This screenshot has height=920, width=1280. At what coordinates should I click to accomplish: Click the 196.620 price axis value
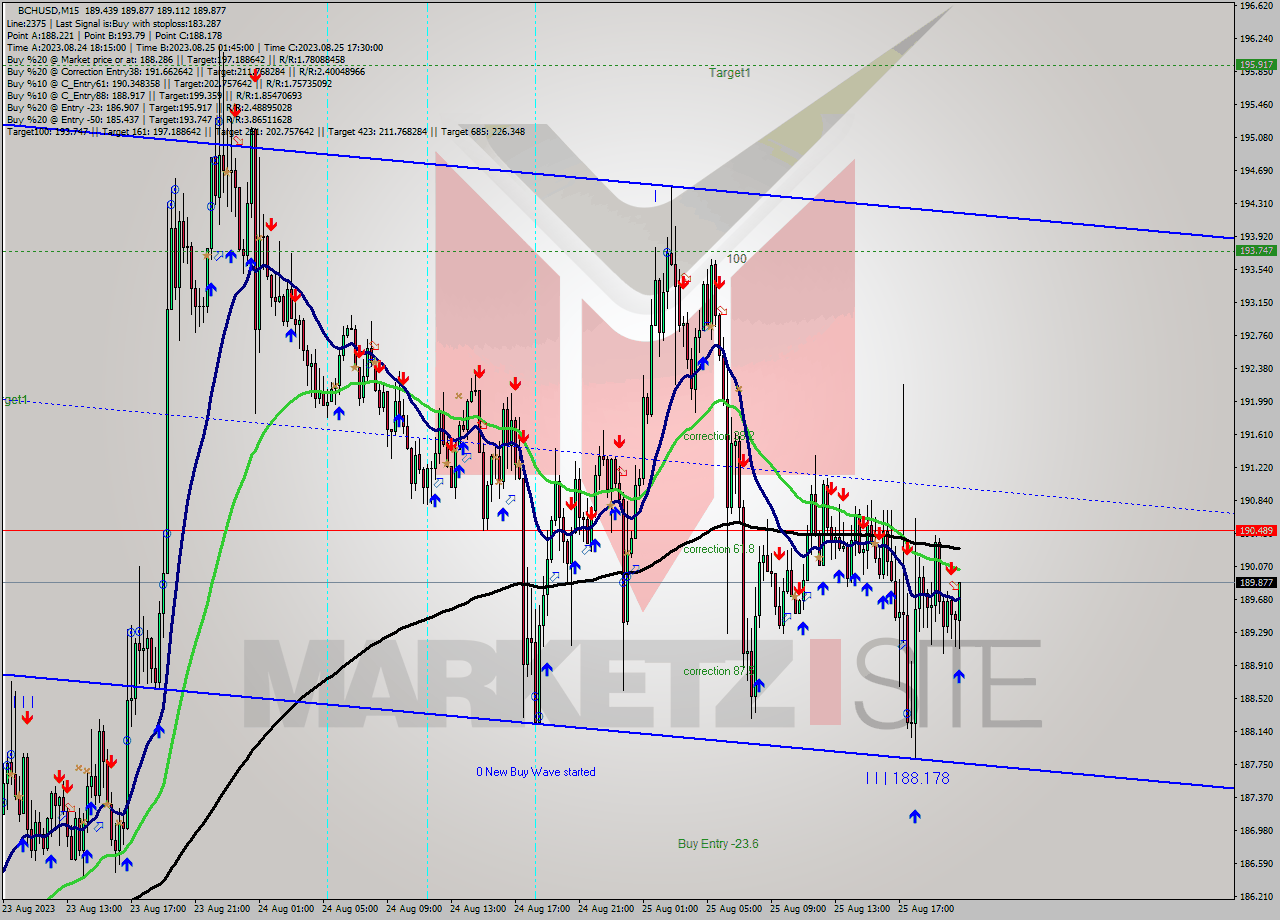(1257, 6)
